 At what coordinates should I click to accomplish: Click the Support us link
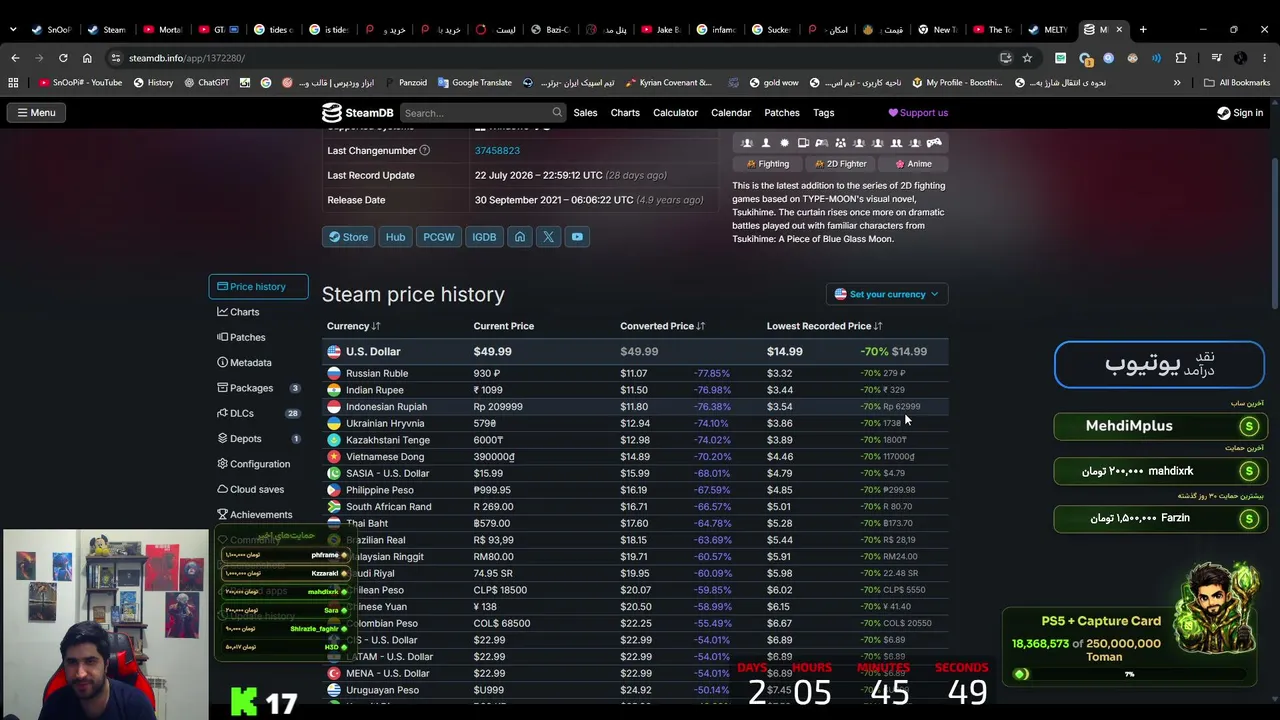click(x=918, y=113)
